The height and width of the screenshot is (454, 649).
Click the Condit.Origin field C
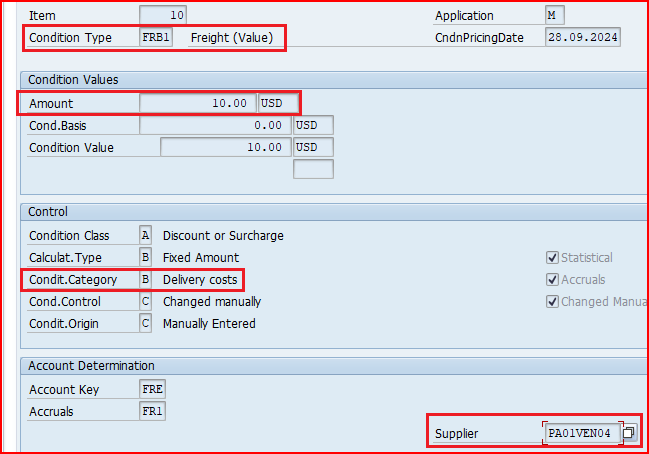point(146,323)
